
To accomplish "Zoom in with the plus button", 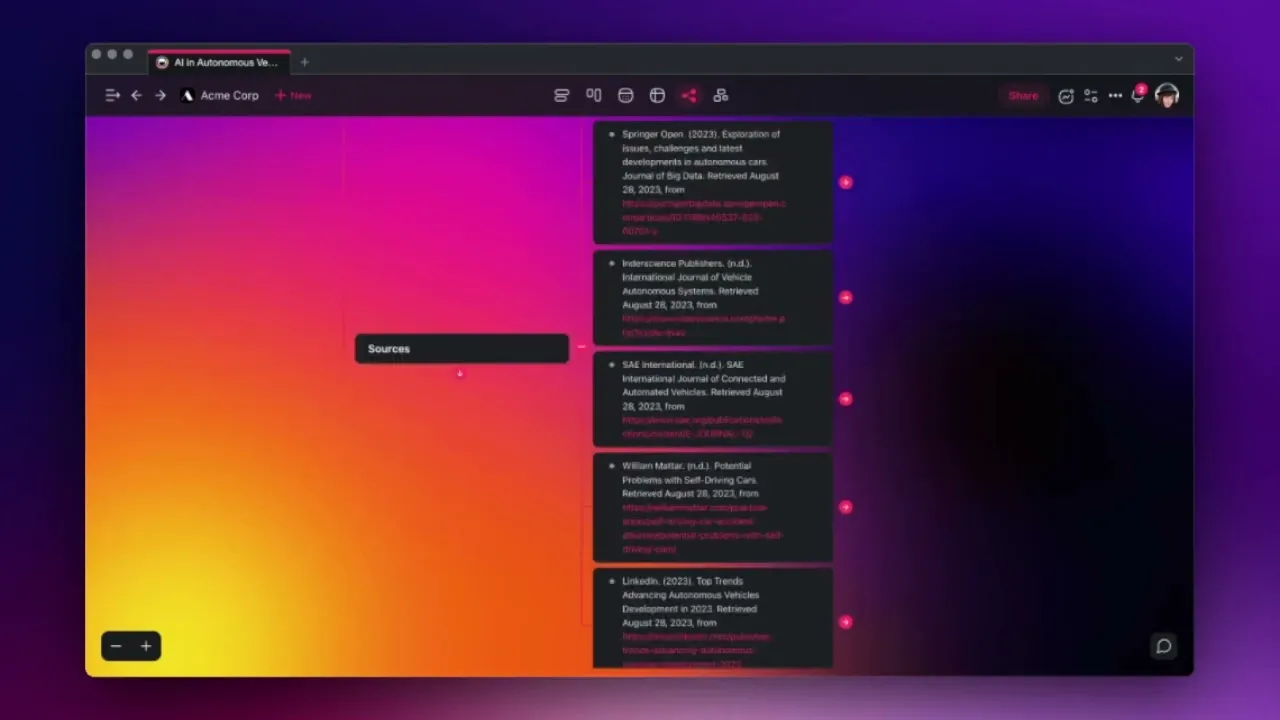I will pos(146,646).
